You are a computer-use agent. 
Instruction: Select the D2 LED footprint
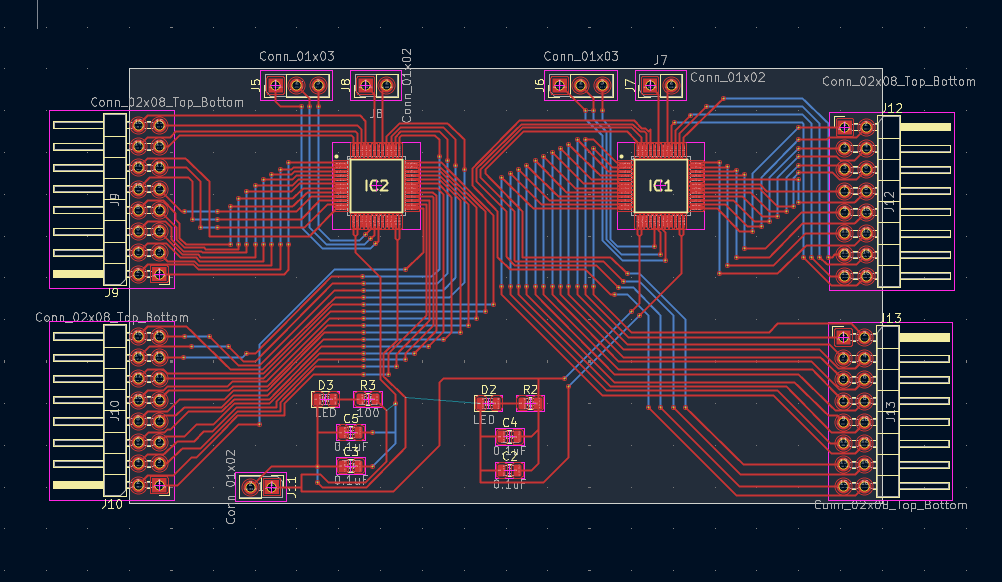point(488,403)
